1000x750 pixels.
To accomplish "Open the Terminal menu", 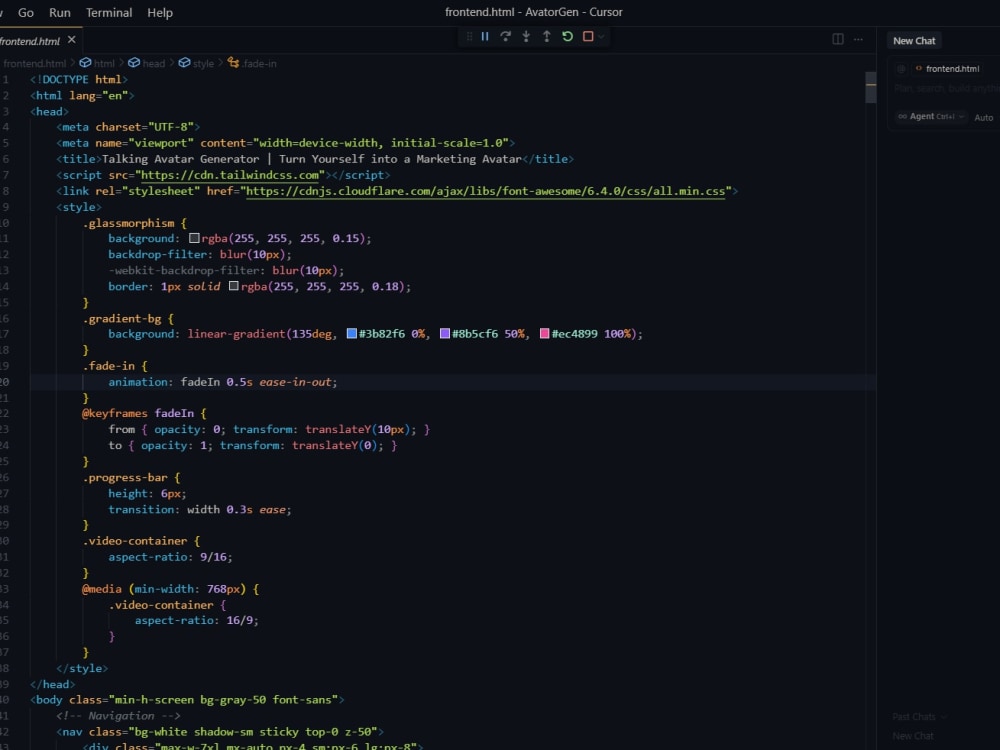I will (x=109, y=13).
